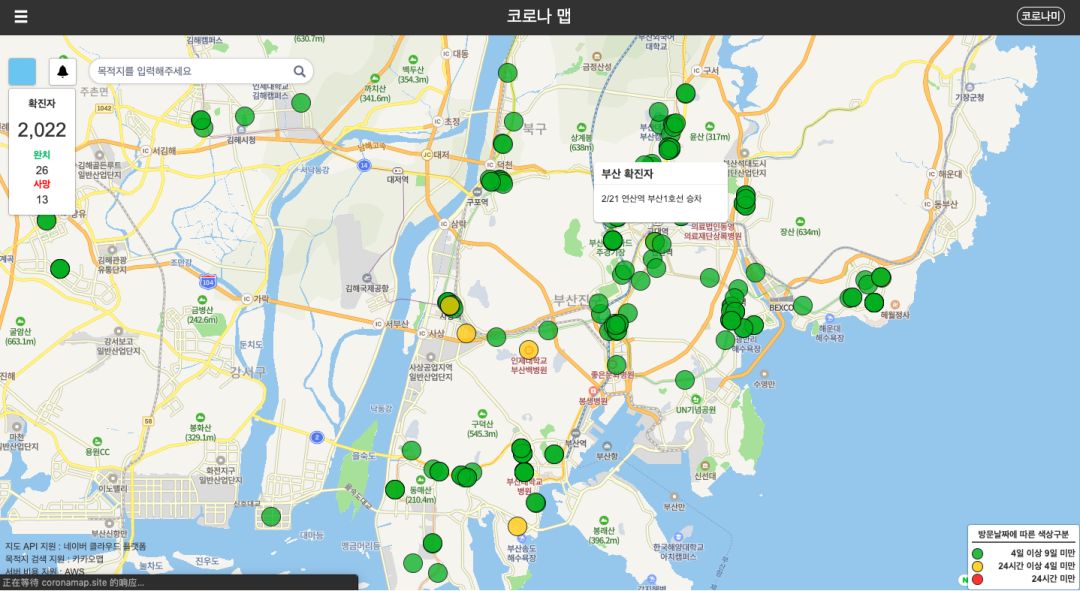
Task: Click green marker left of 해월정사
Action: [874, 302]
